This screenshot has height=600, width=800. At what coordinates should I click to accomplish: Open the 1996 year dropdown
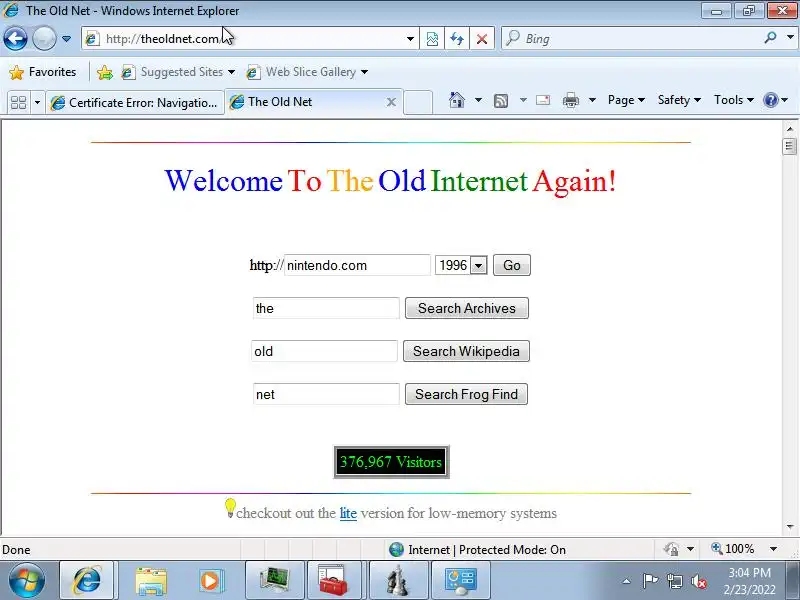click(x=461, y=265)
